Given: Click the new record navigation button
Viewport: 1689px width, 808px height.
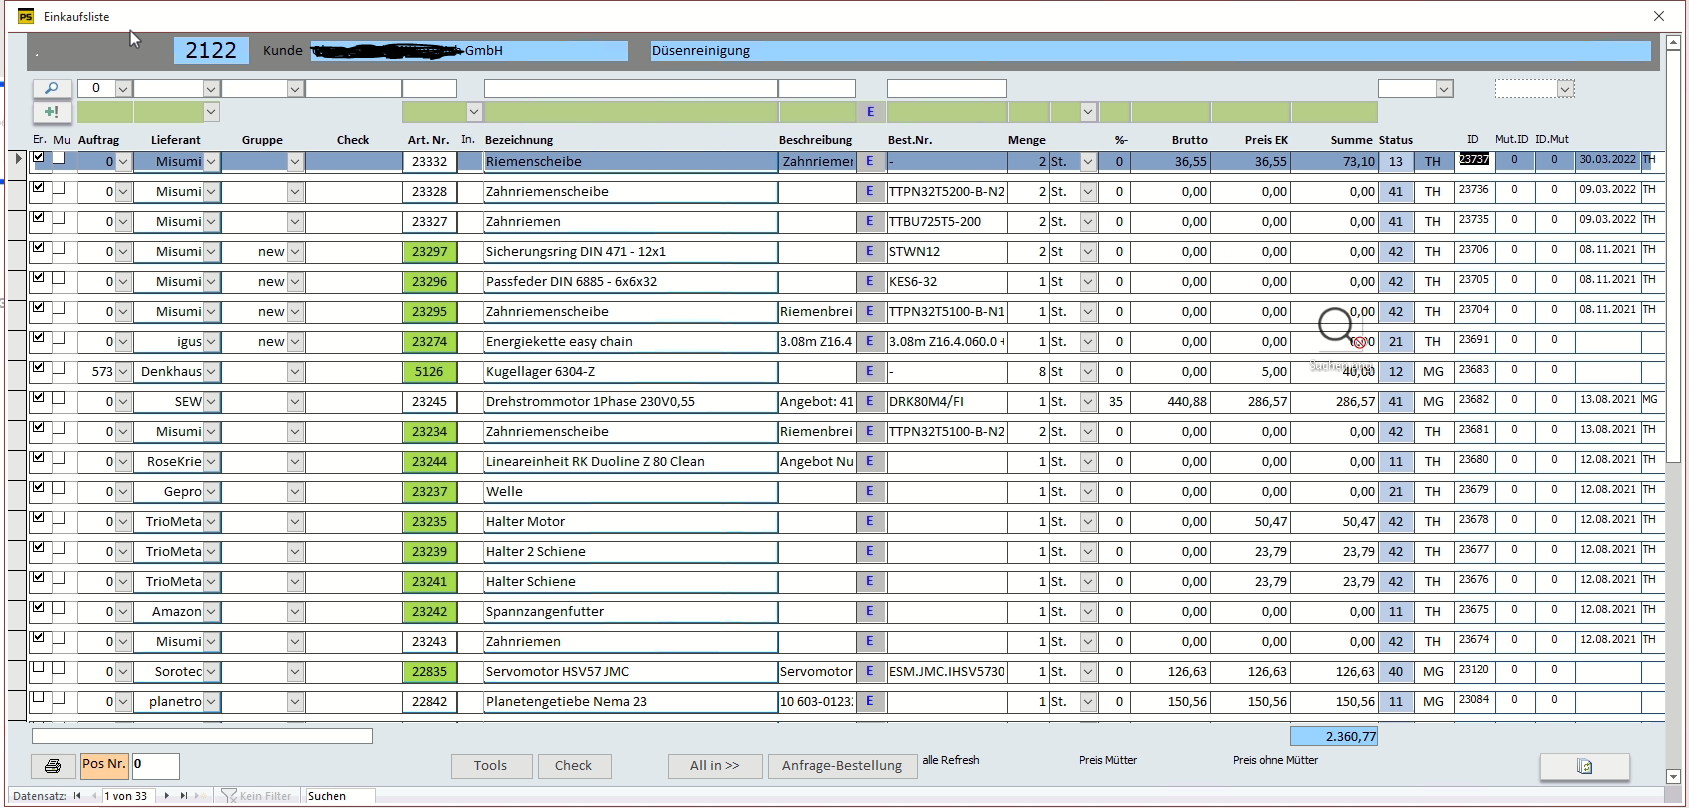Looking at the screenshot, I should point(201,796).
